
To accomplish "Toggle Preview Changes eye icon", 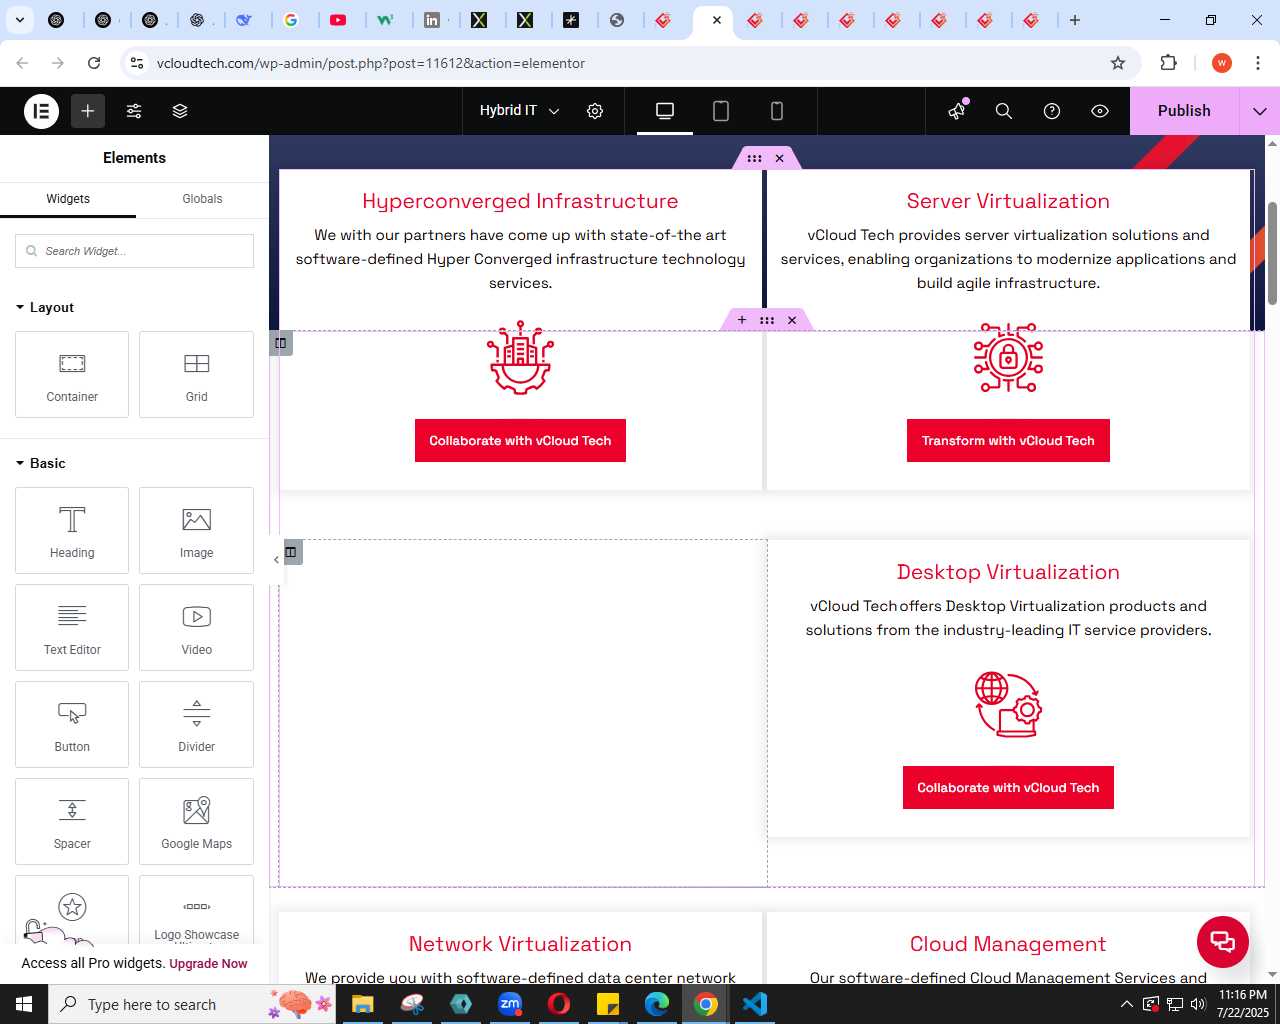I will click(1100, 111).
